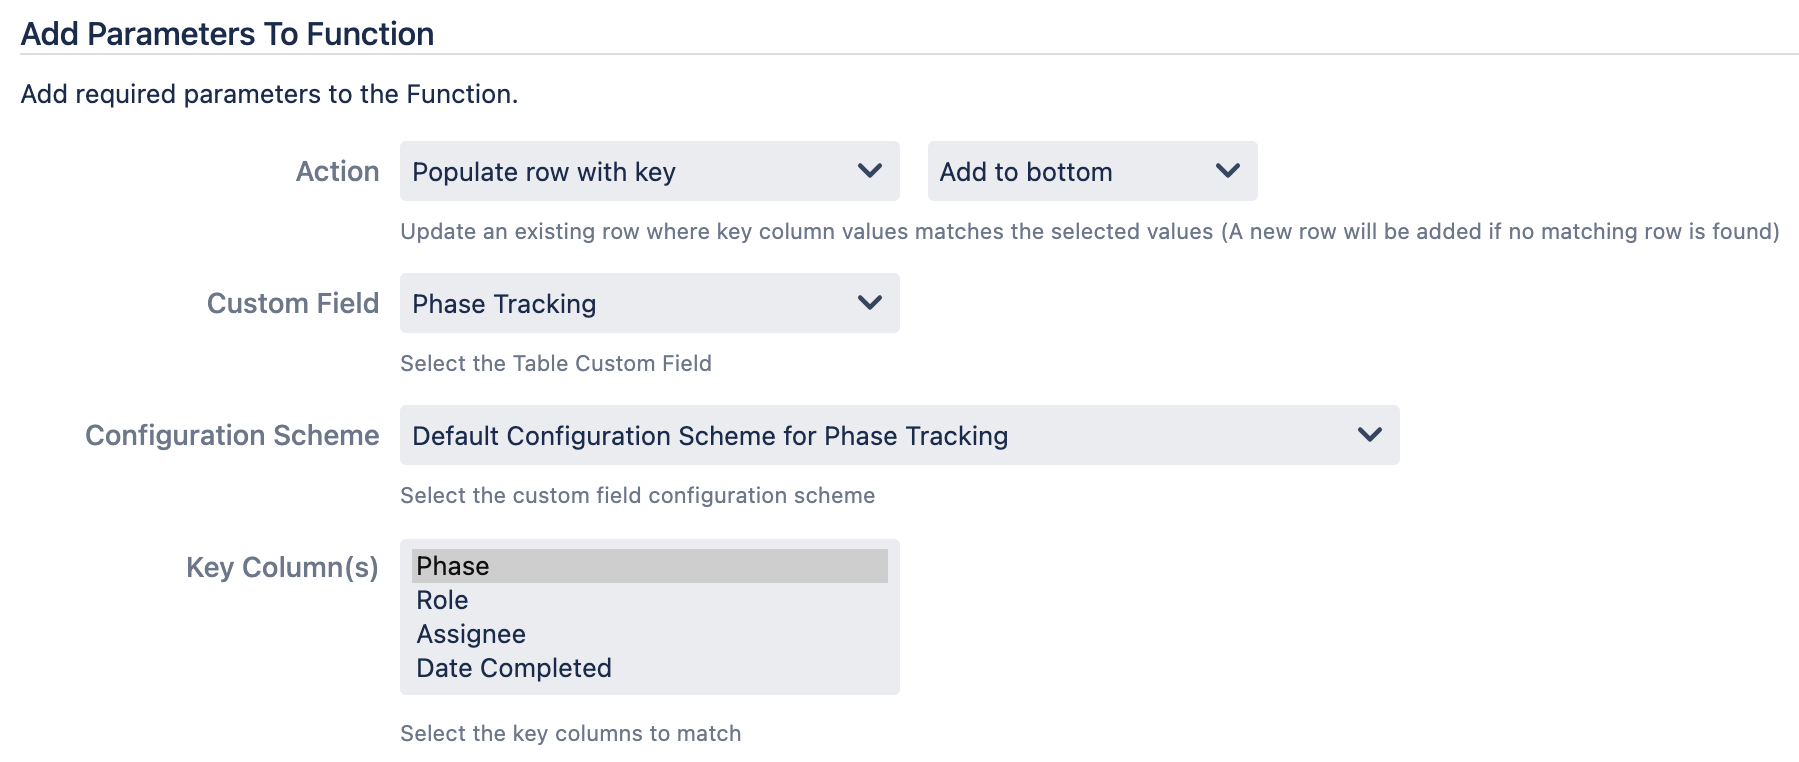Click the "Custom Field" label
This screenshot has width=1799, height=762.
(292, 304)
